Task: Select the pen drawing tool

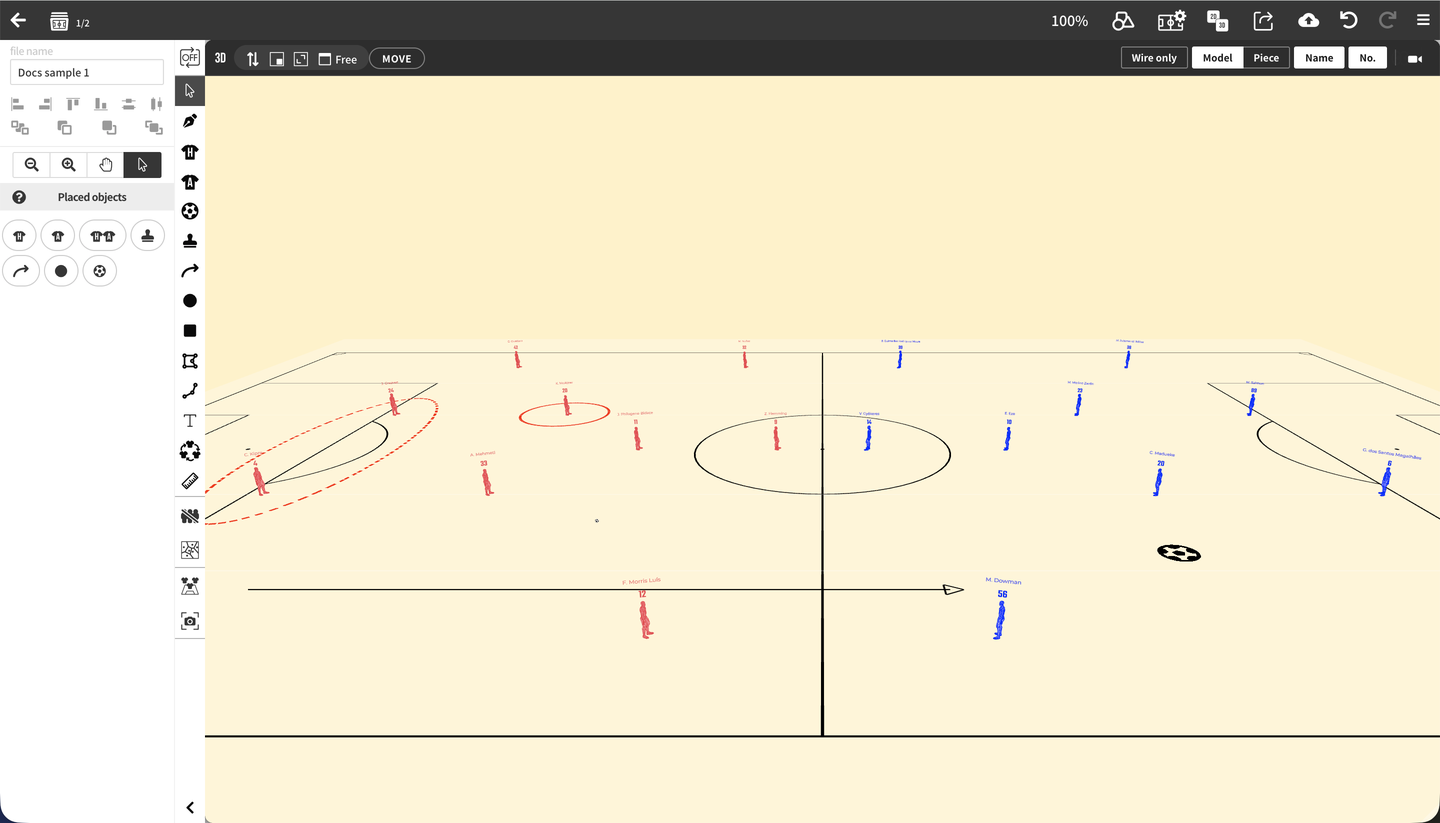Action: (190, 121)
